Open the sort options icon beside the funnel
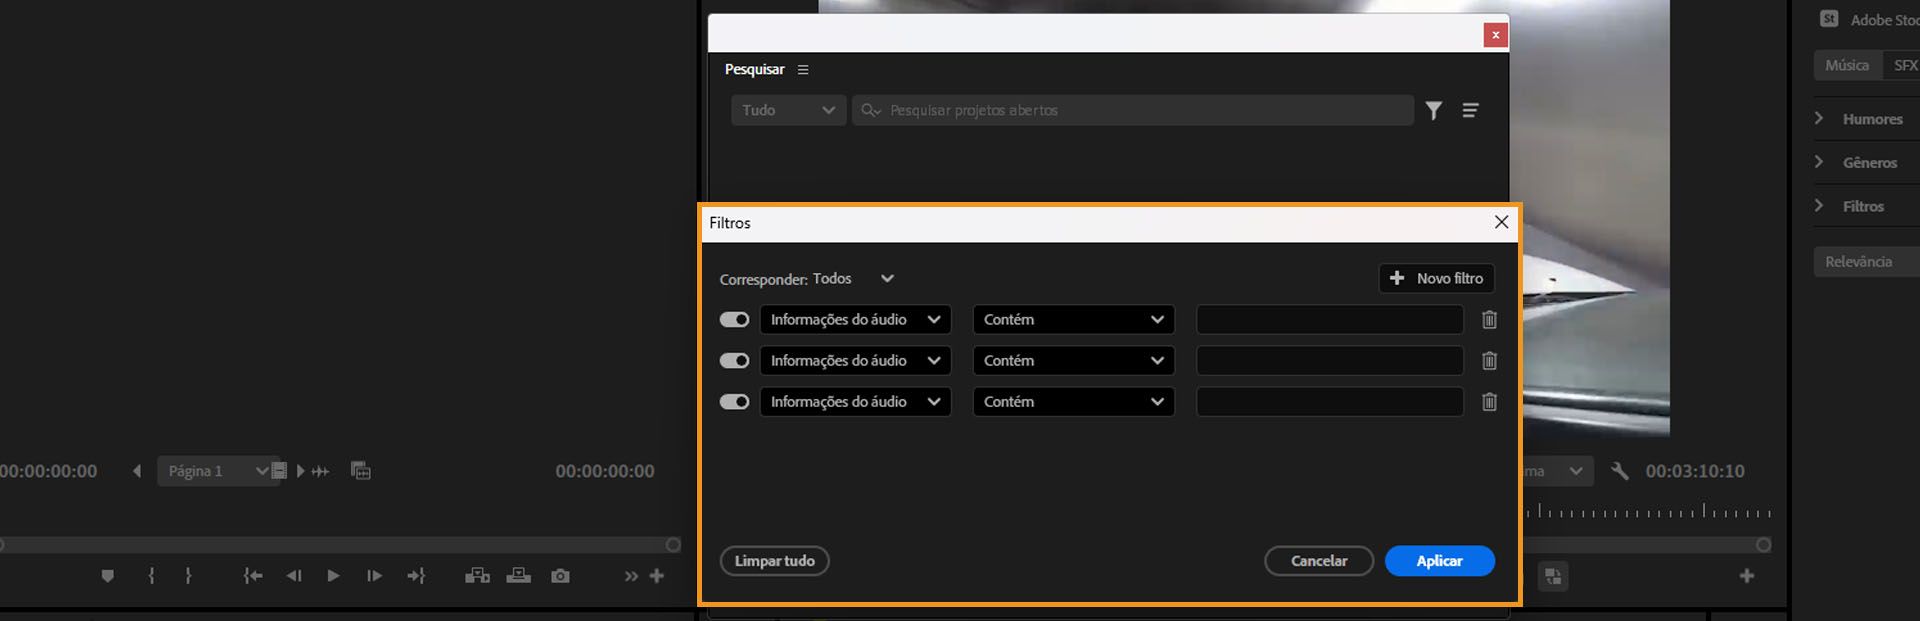Screen dimensions: 1920x621 1470,110
